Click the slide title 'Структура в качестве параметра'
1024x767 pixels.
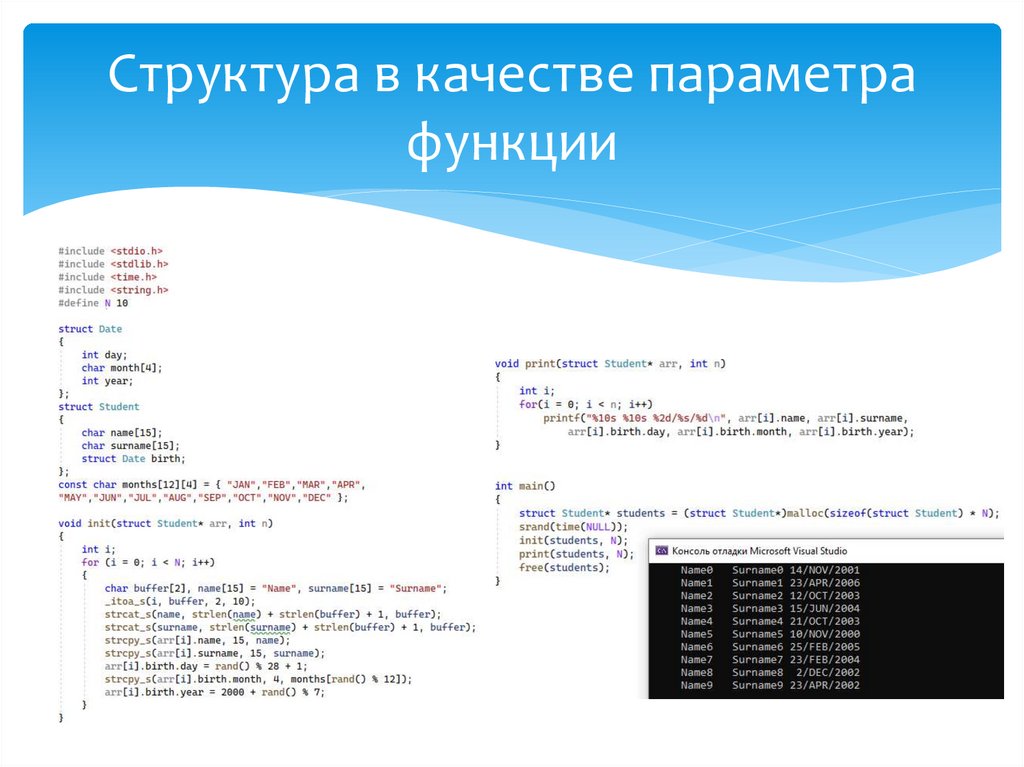click(511, 74)
